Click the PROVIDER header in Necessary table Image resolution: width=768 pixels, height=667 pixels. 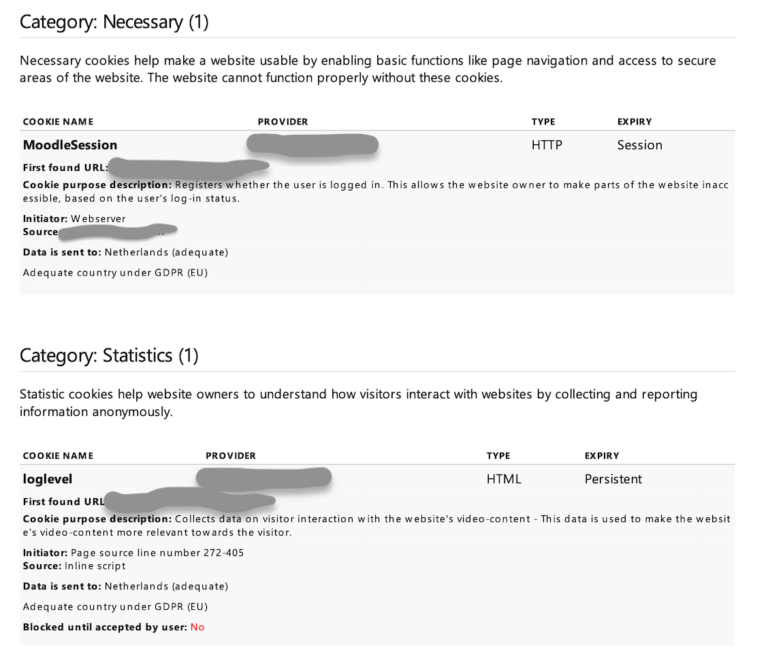point(283,121)
